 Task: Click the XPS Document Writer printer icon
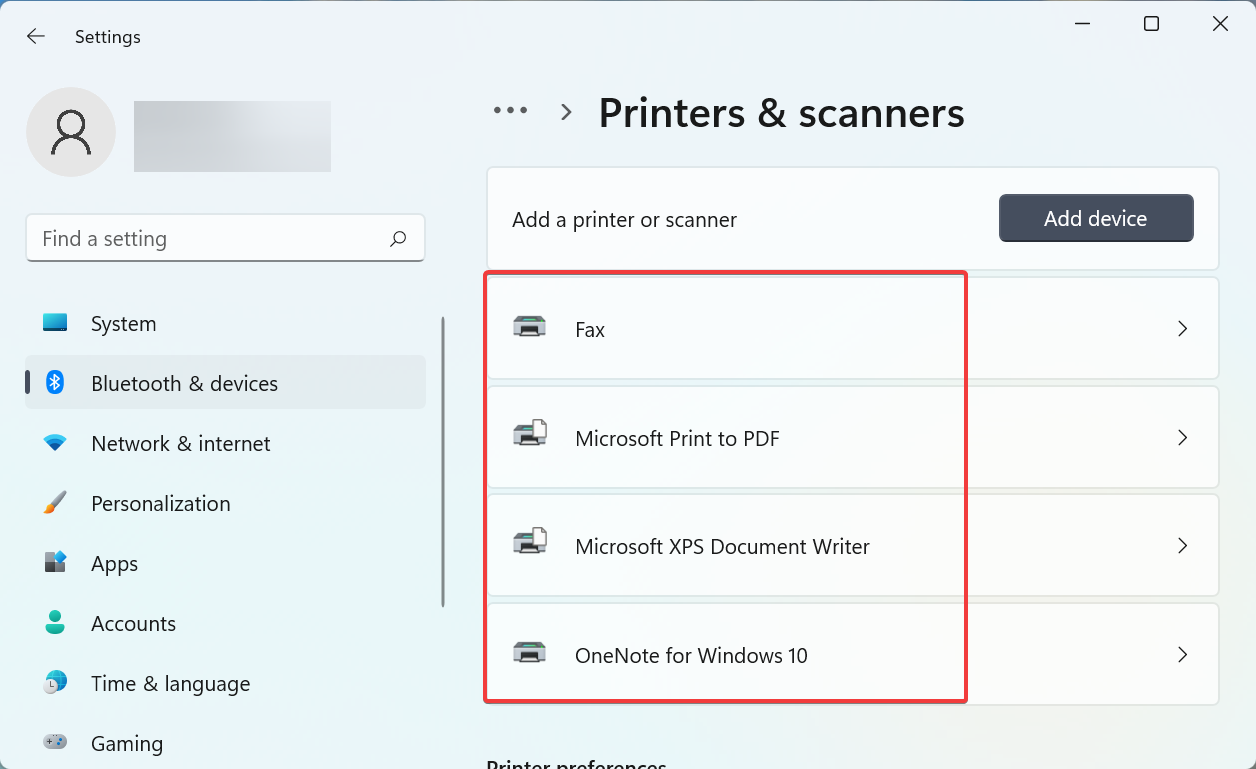click(530, 543)
